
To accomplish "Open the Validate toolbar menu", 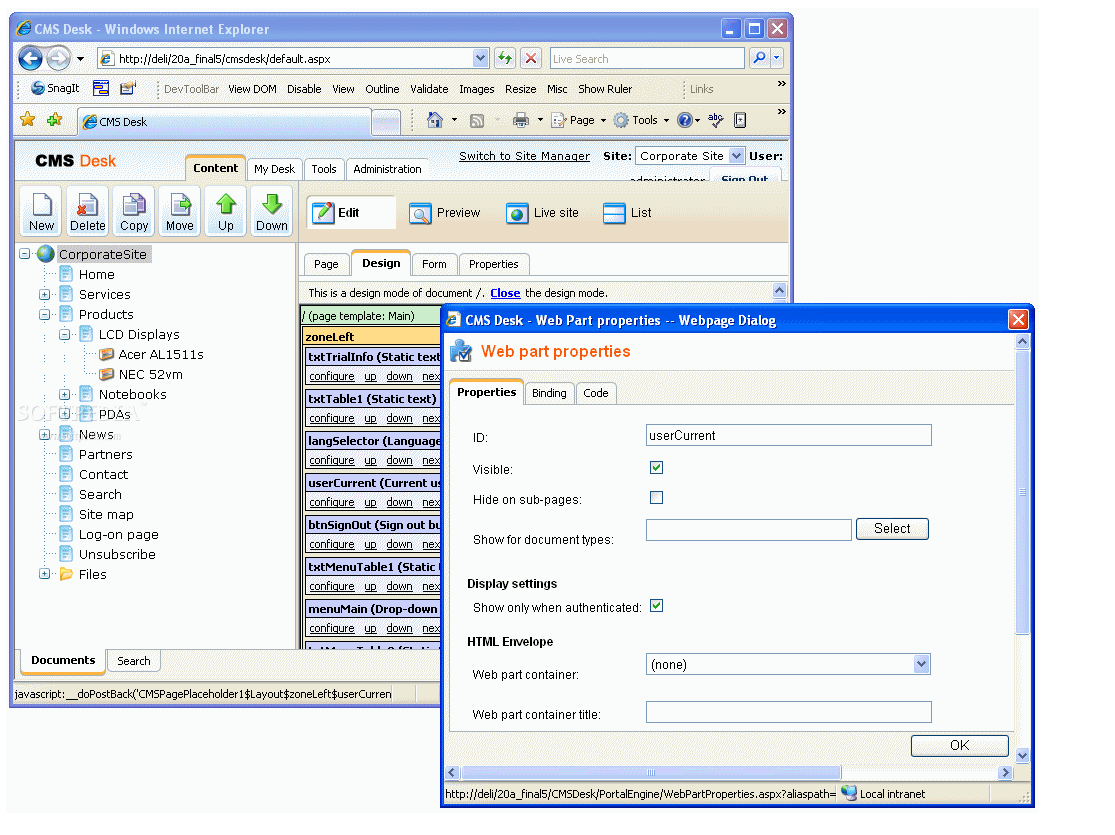I will (429, 89).
